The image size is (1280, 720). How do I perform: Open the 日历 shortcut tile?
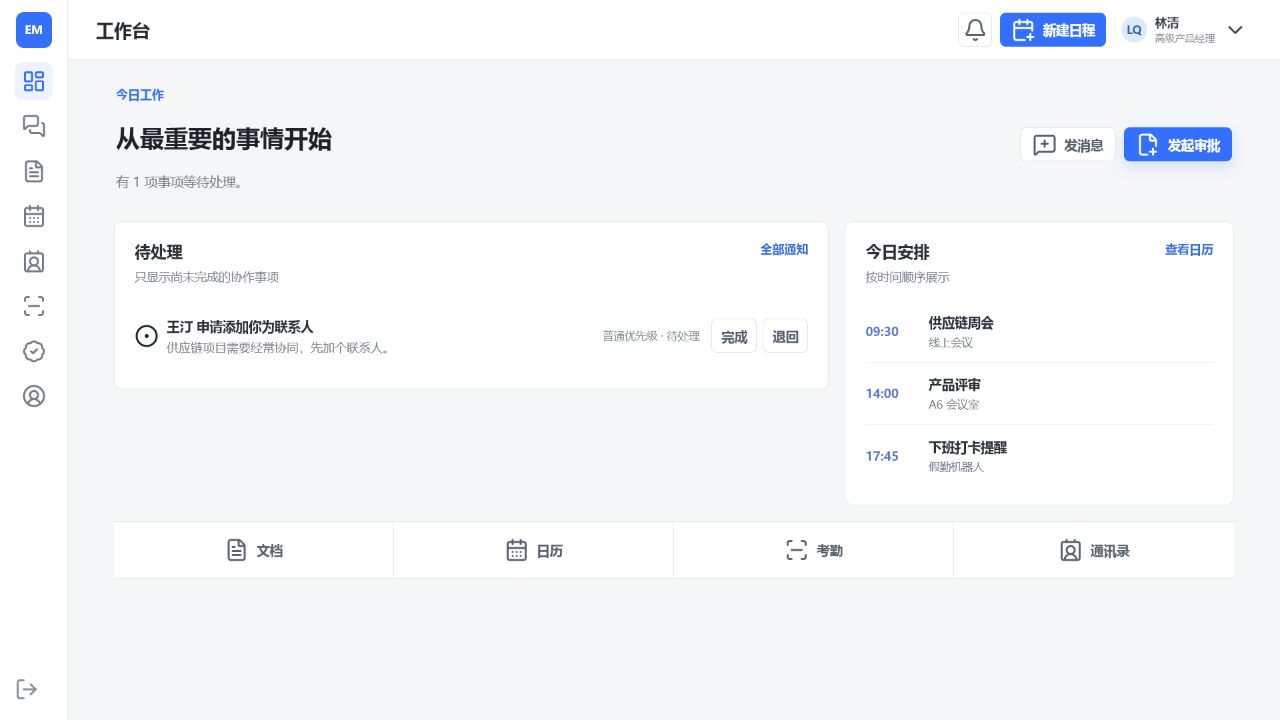534,550
